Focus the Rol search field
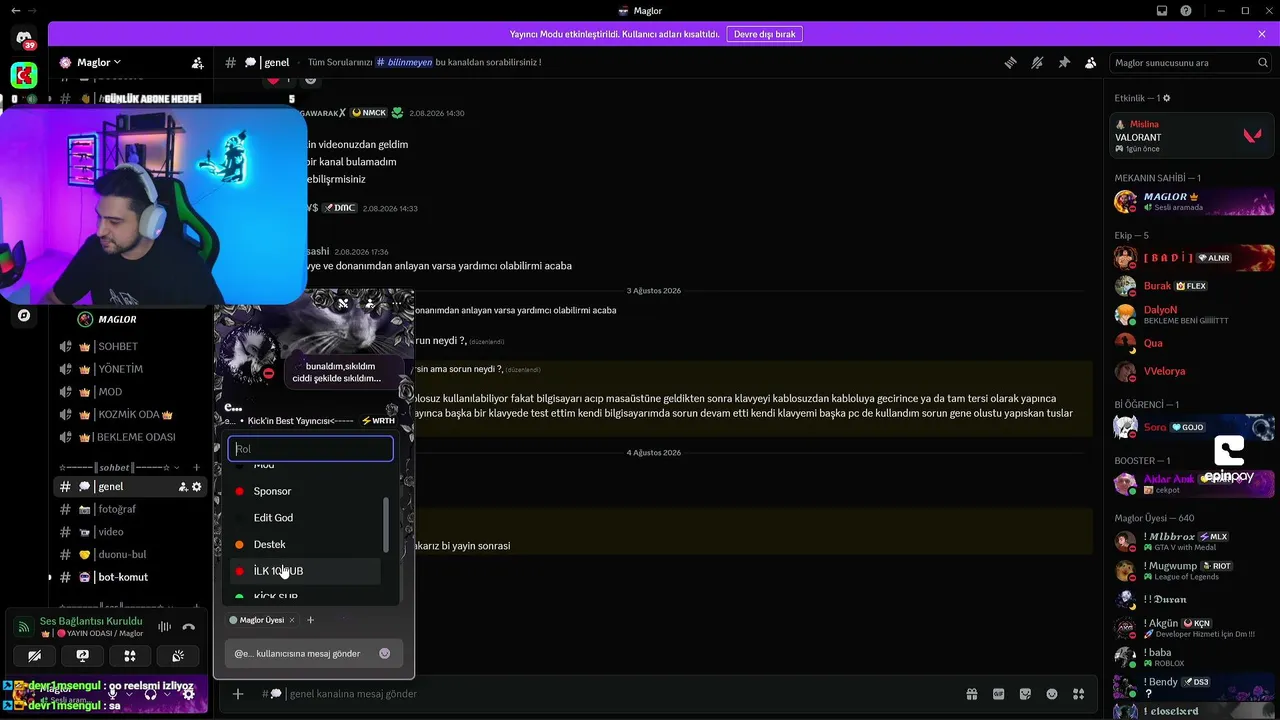This screenshot has width=1280, height=720. [310, 449]
